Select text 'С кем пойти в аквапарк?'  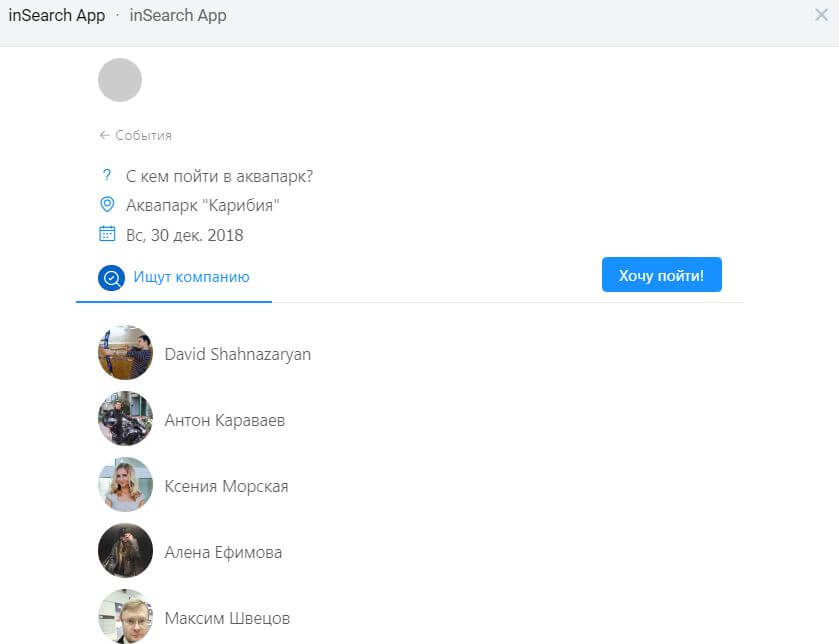[219, 176]
